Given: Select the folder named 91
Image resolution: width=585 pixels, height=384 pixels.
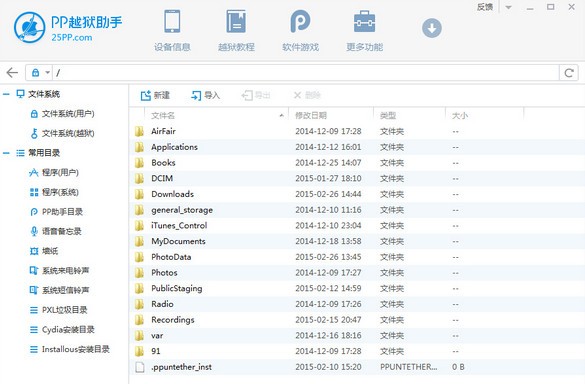Looking at the screenshot, I should point(156,351).
